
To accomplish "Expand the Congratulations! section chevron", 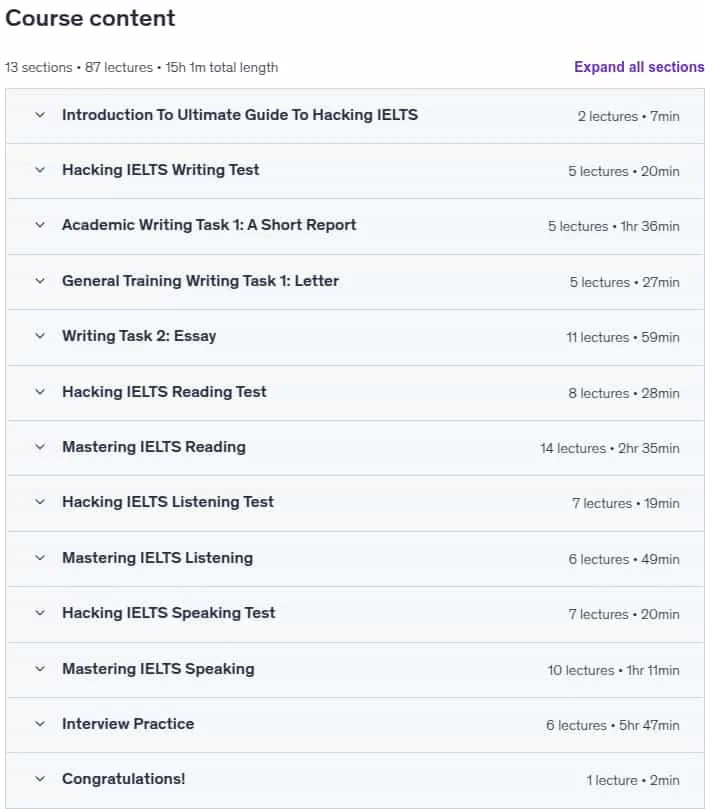I will (x=40, y=779).
